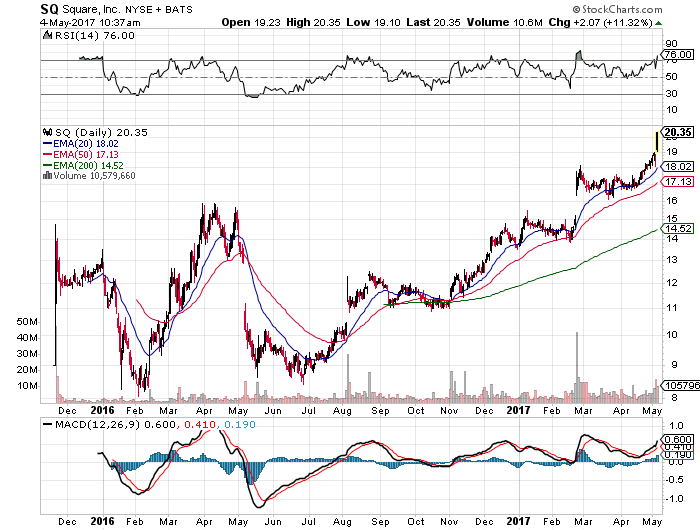Click the candlestick icon beside SQ (Daily)
700x530 pixels.
click(x=47, y=132)
